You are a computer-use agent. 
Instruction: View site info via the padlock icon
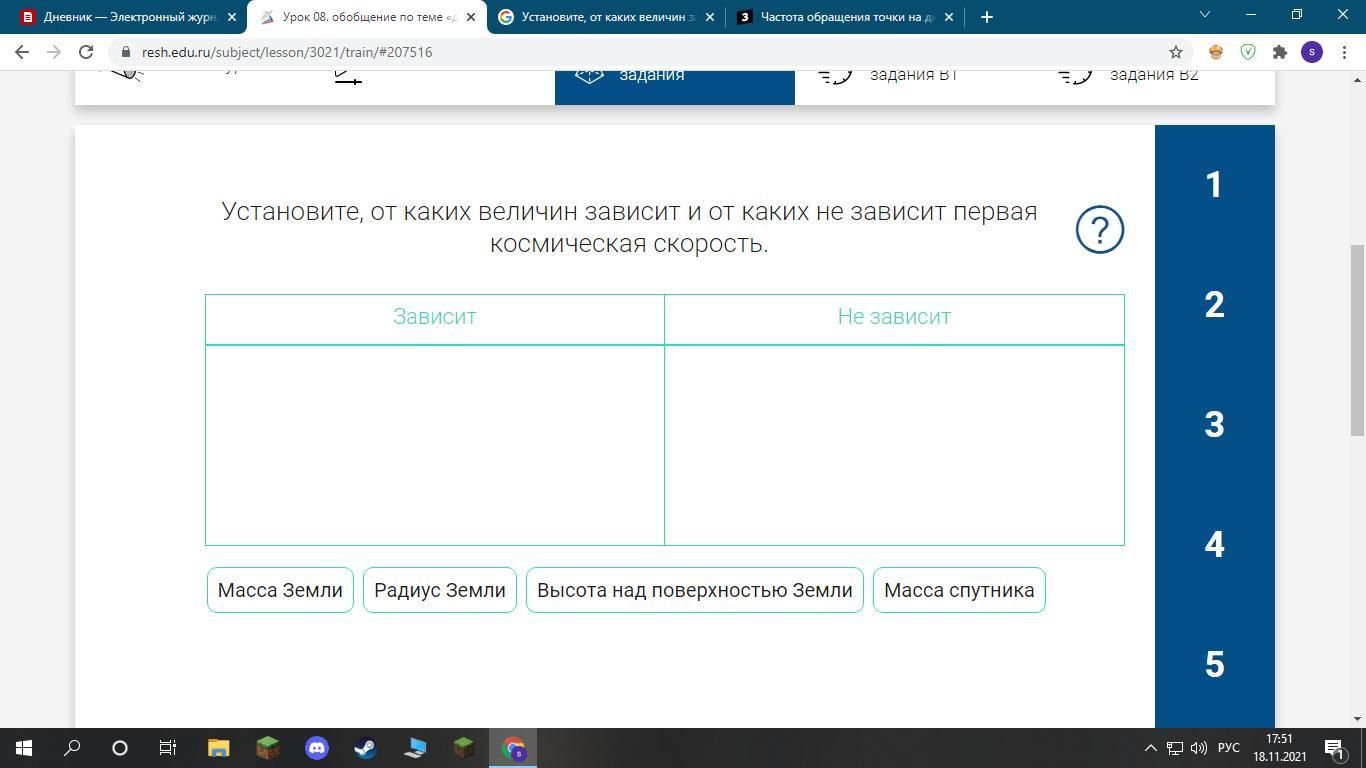(x=126, y=52)
